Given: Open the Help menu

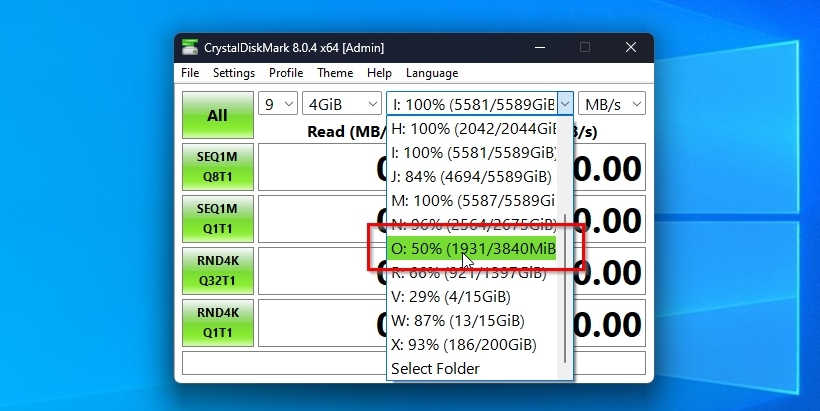Looking at the screenshot, I should (379, 73).
